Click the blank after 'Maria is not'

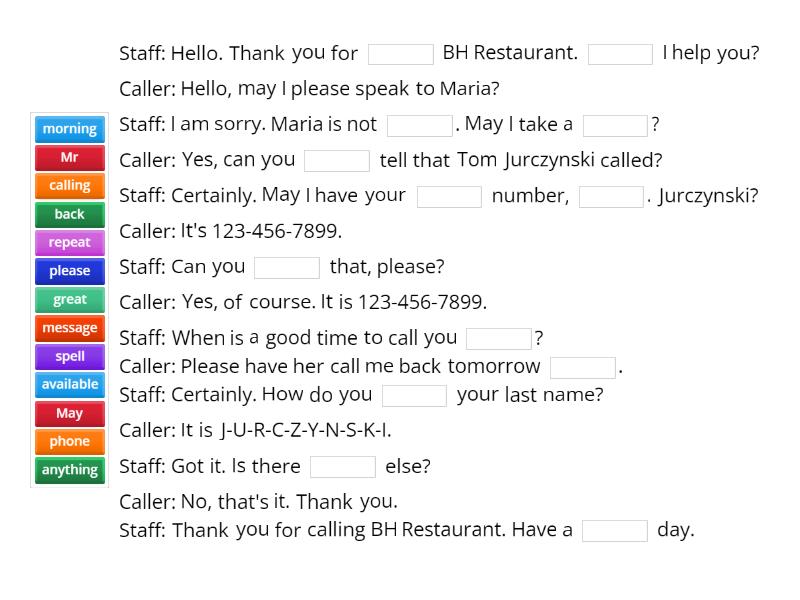click(420, 125)
